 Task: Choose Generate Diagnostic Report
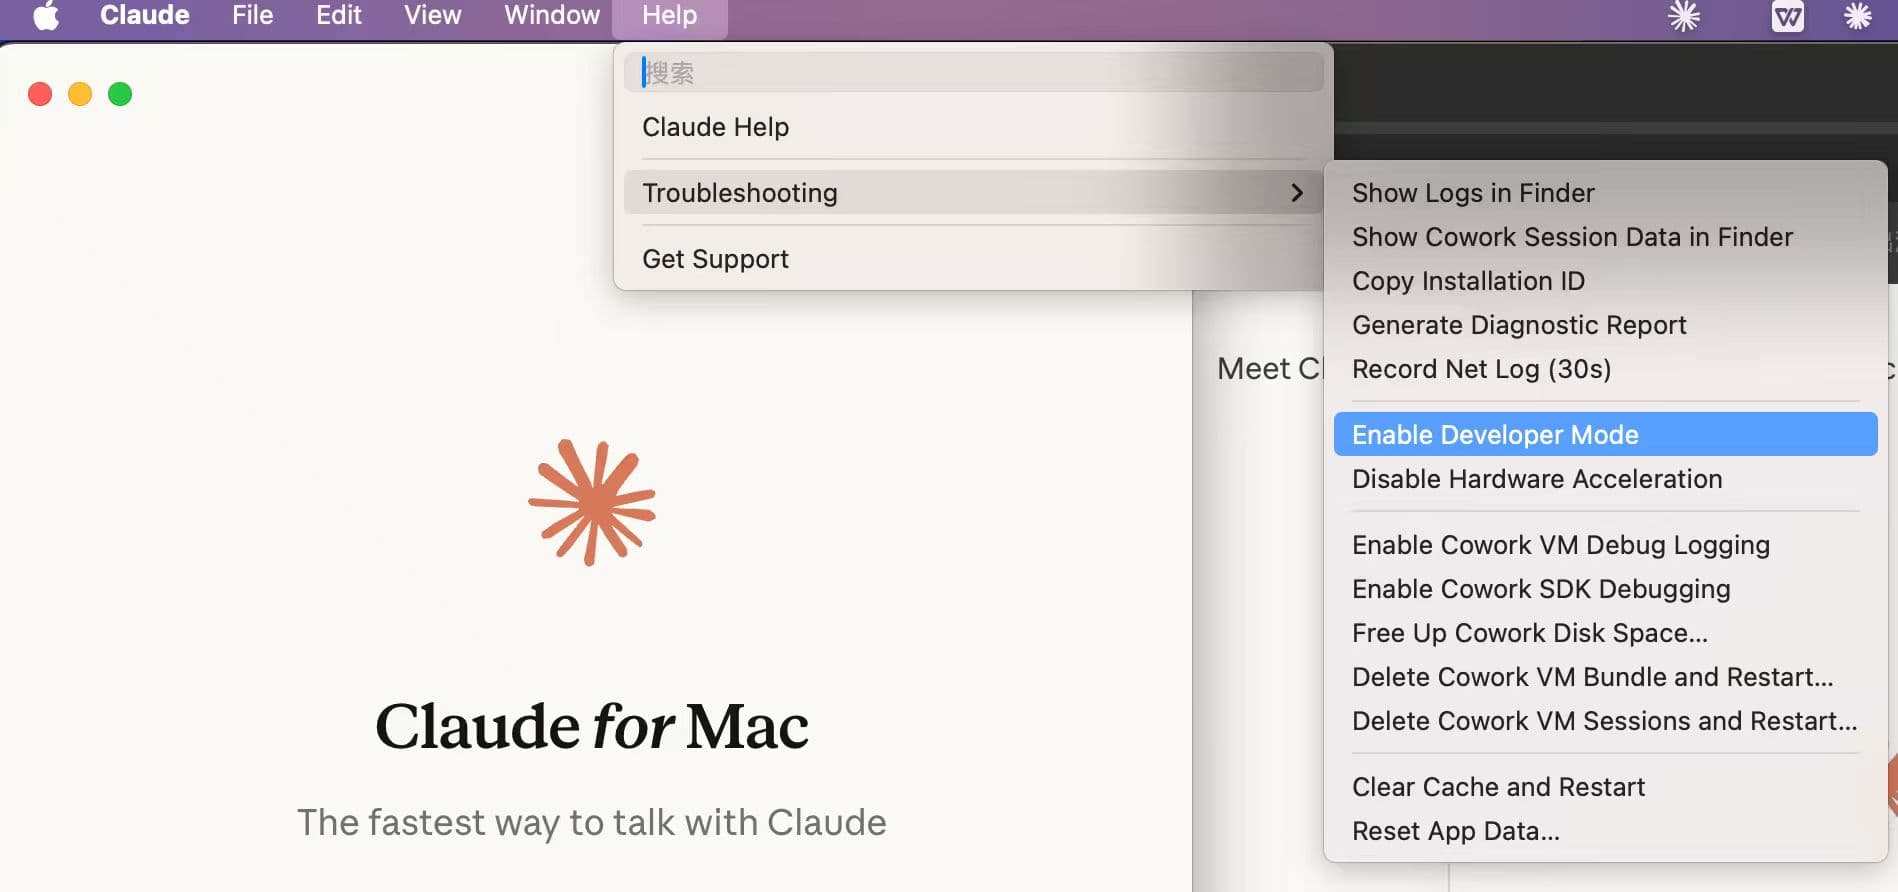pyautogui.click(x=1605, y=325)
